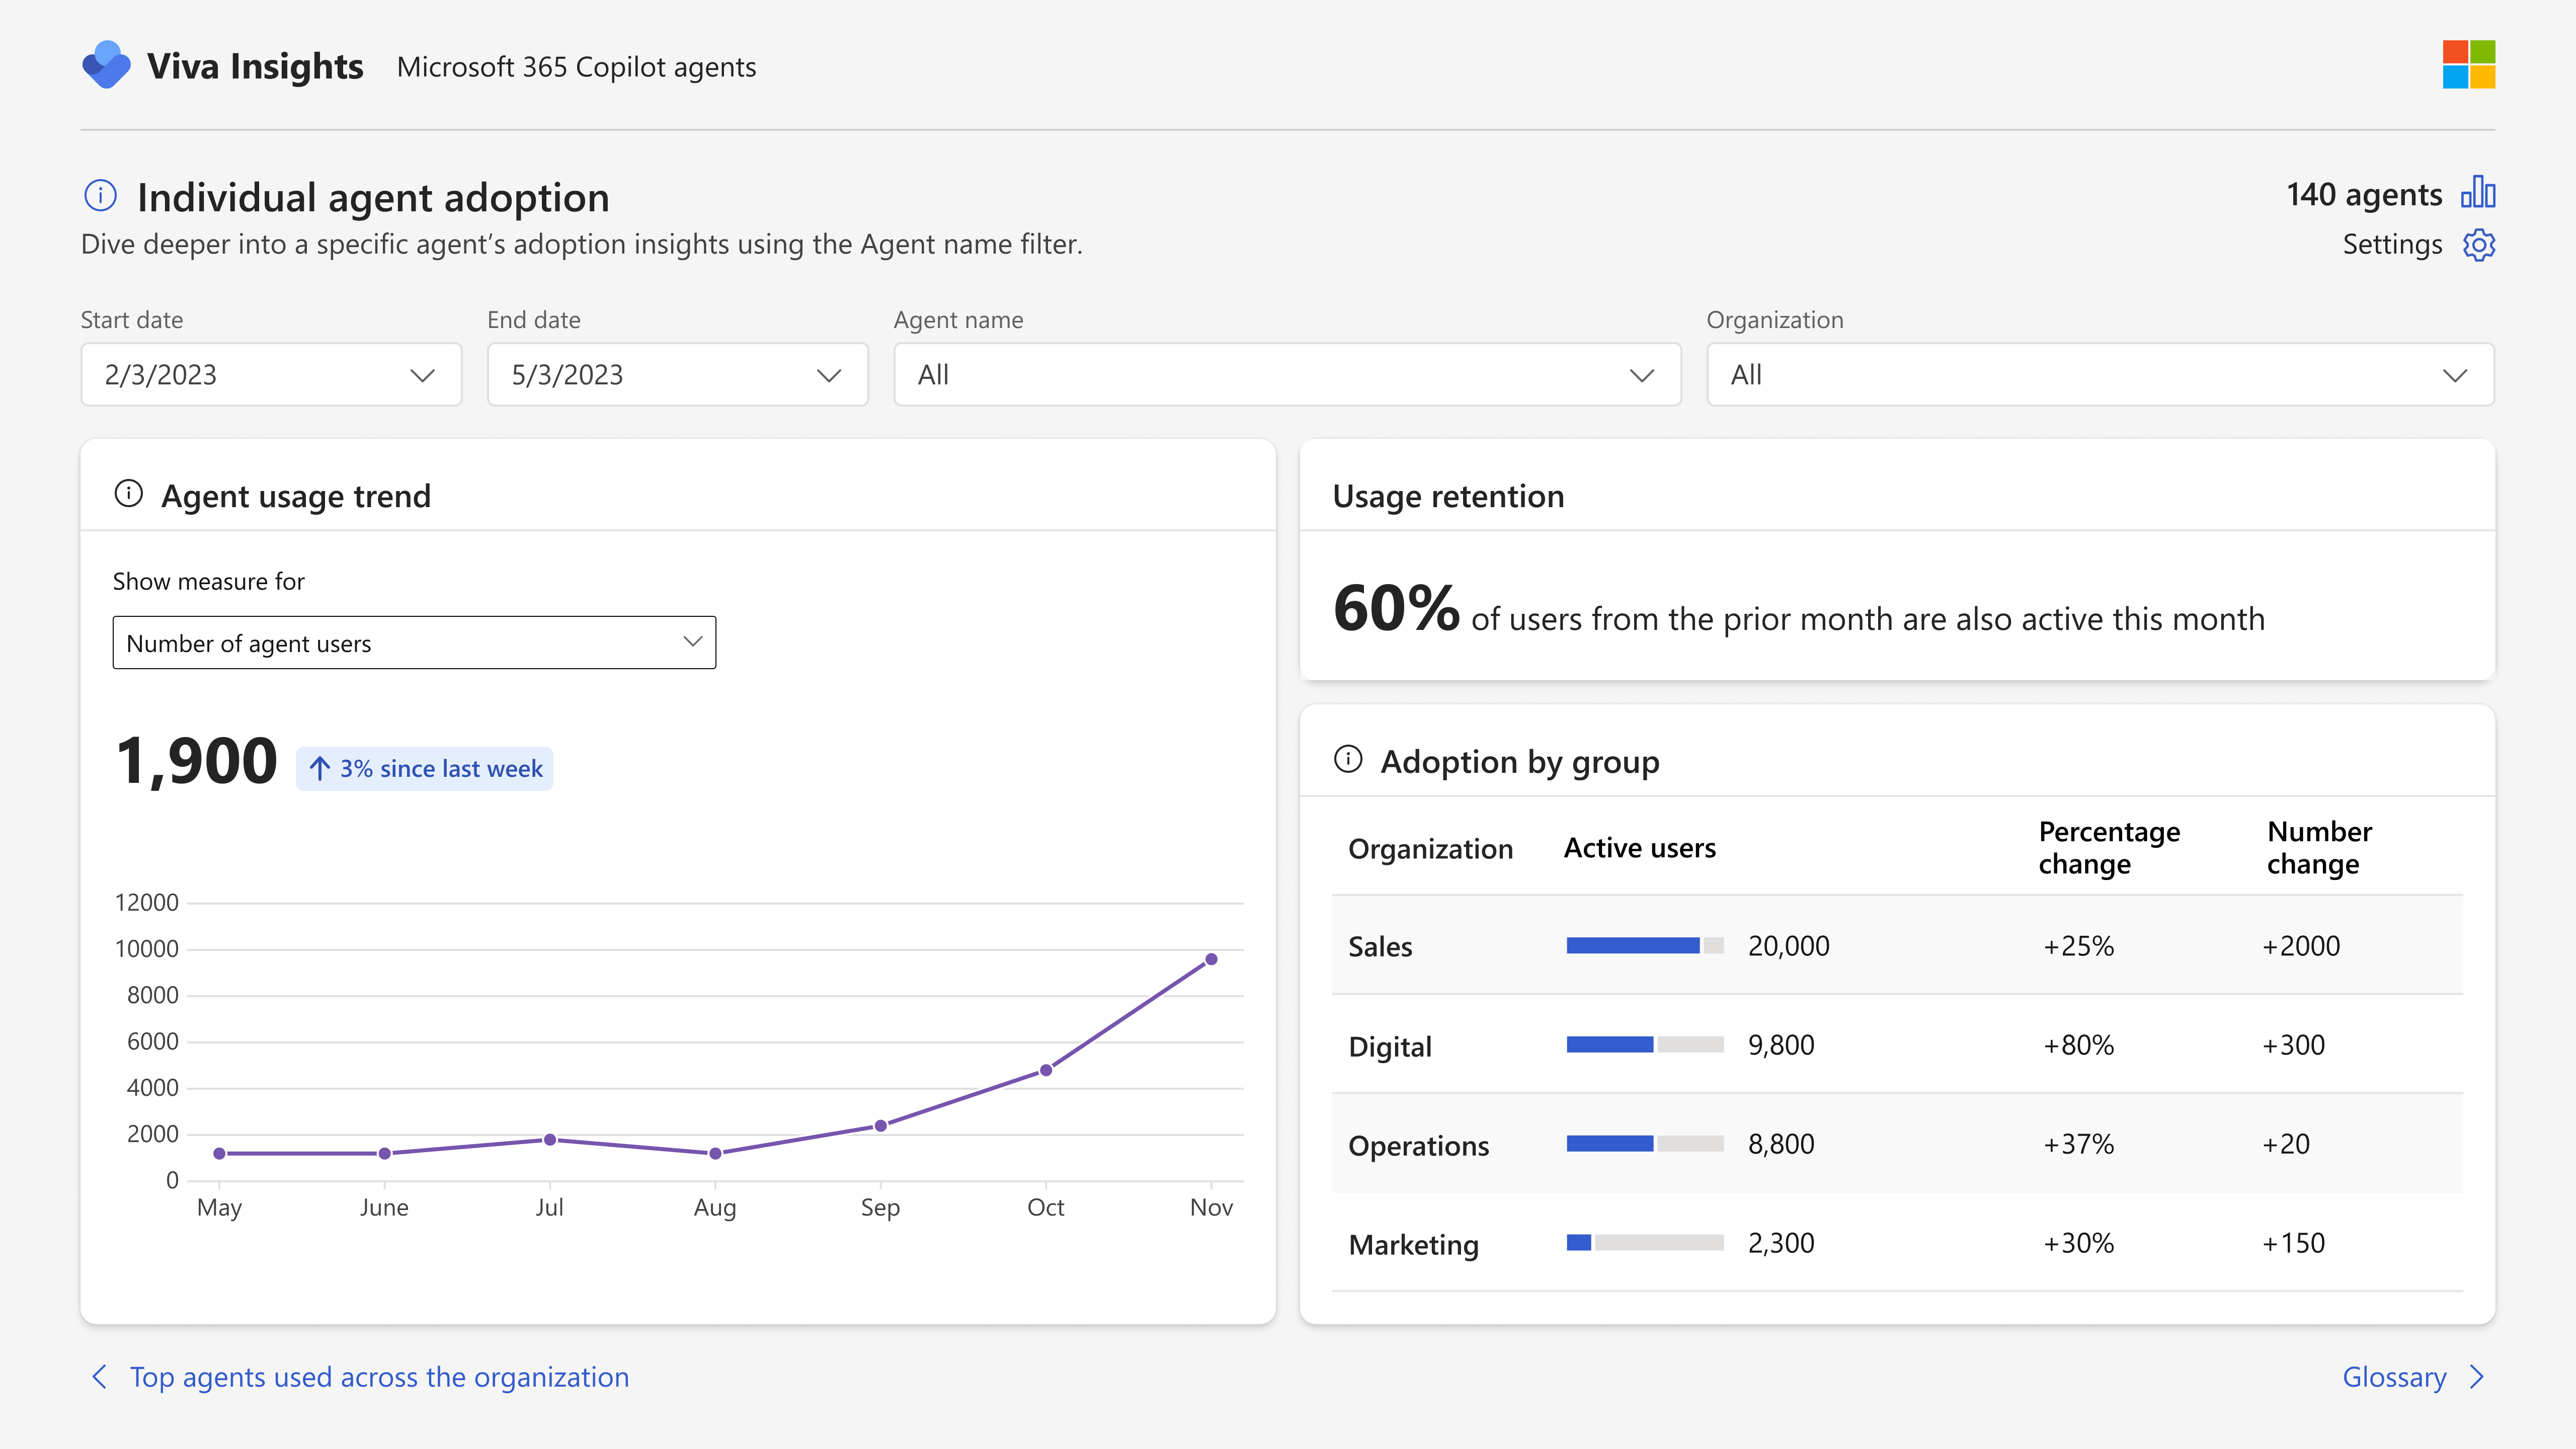Sort by Percentage change column header

pos(2109,847)
